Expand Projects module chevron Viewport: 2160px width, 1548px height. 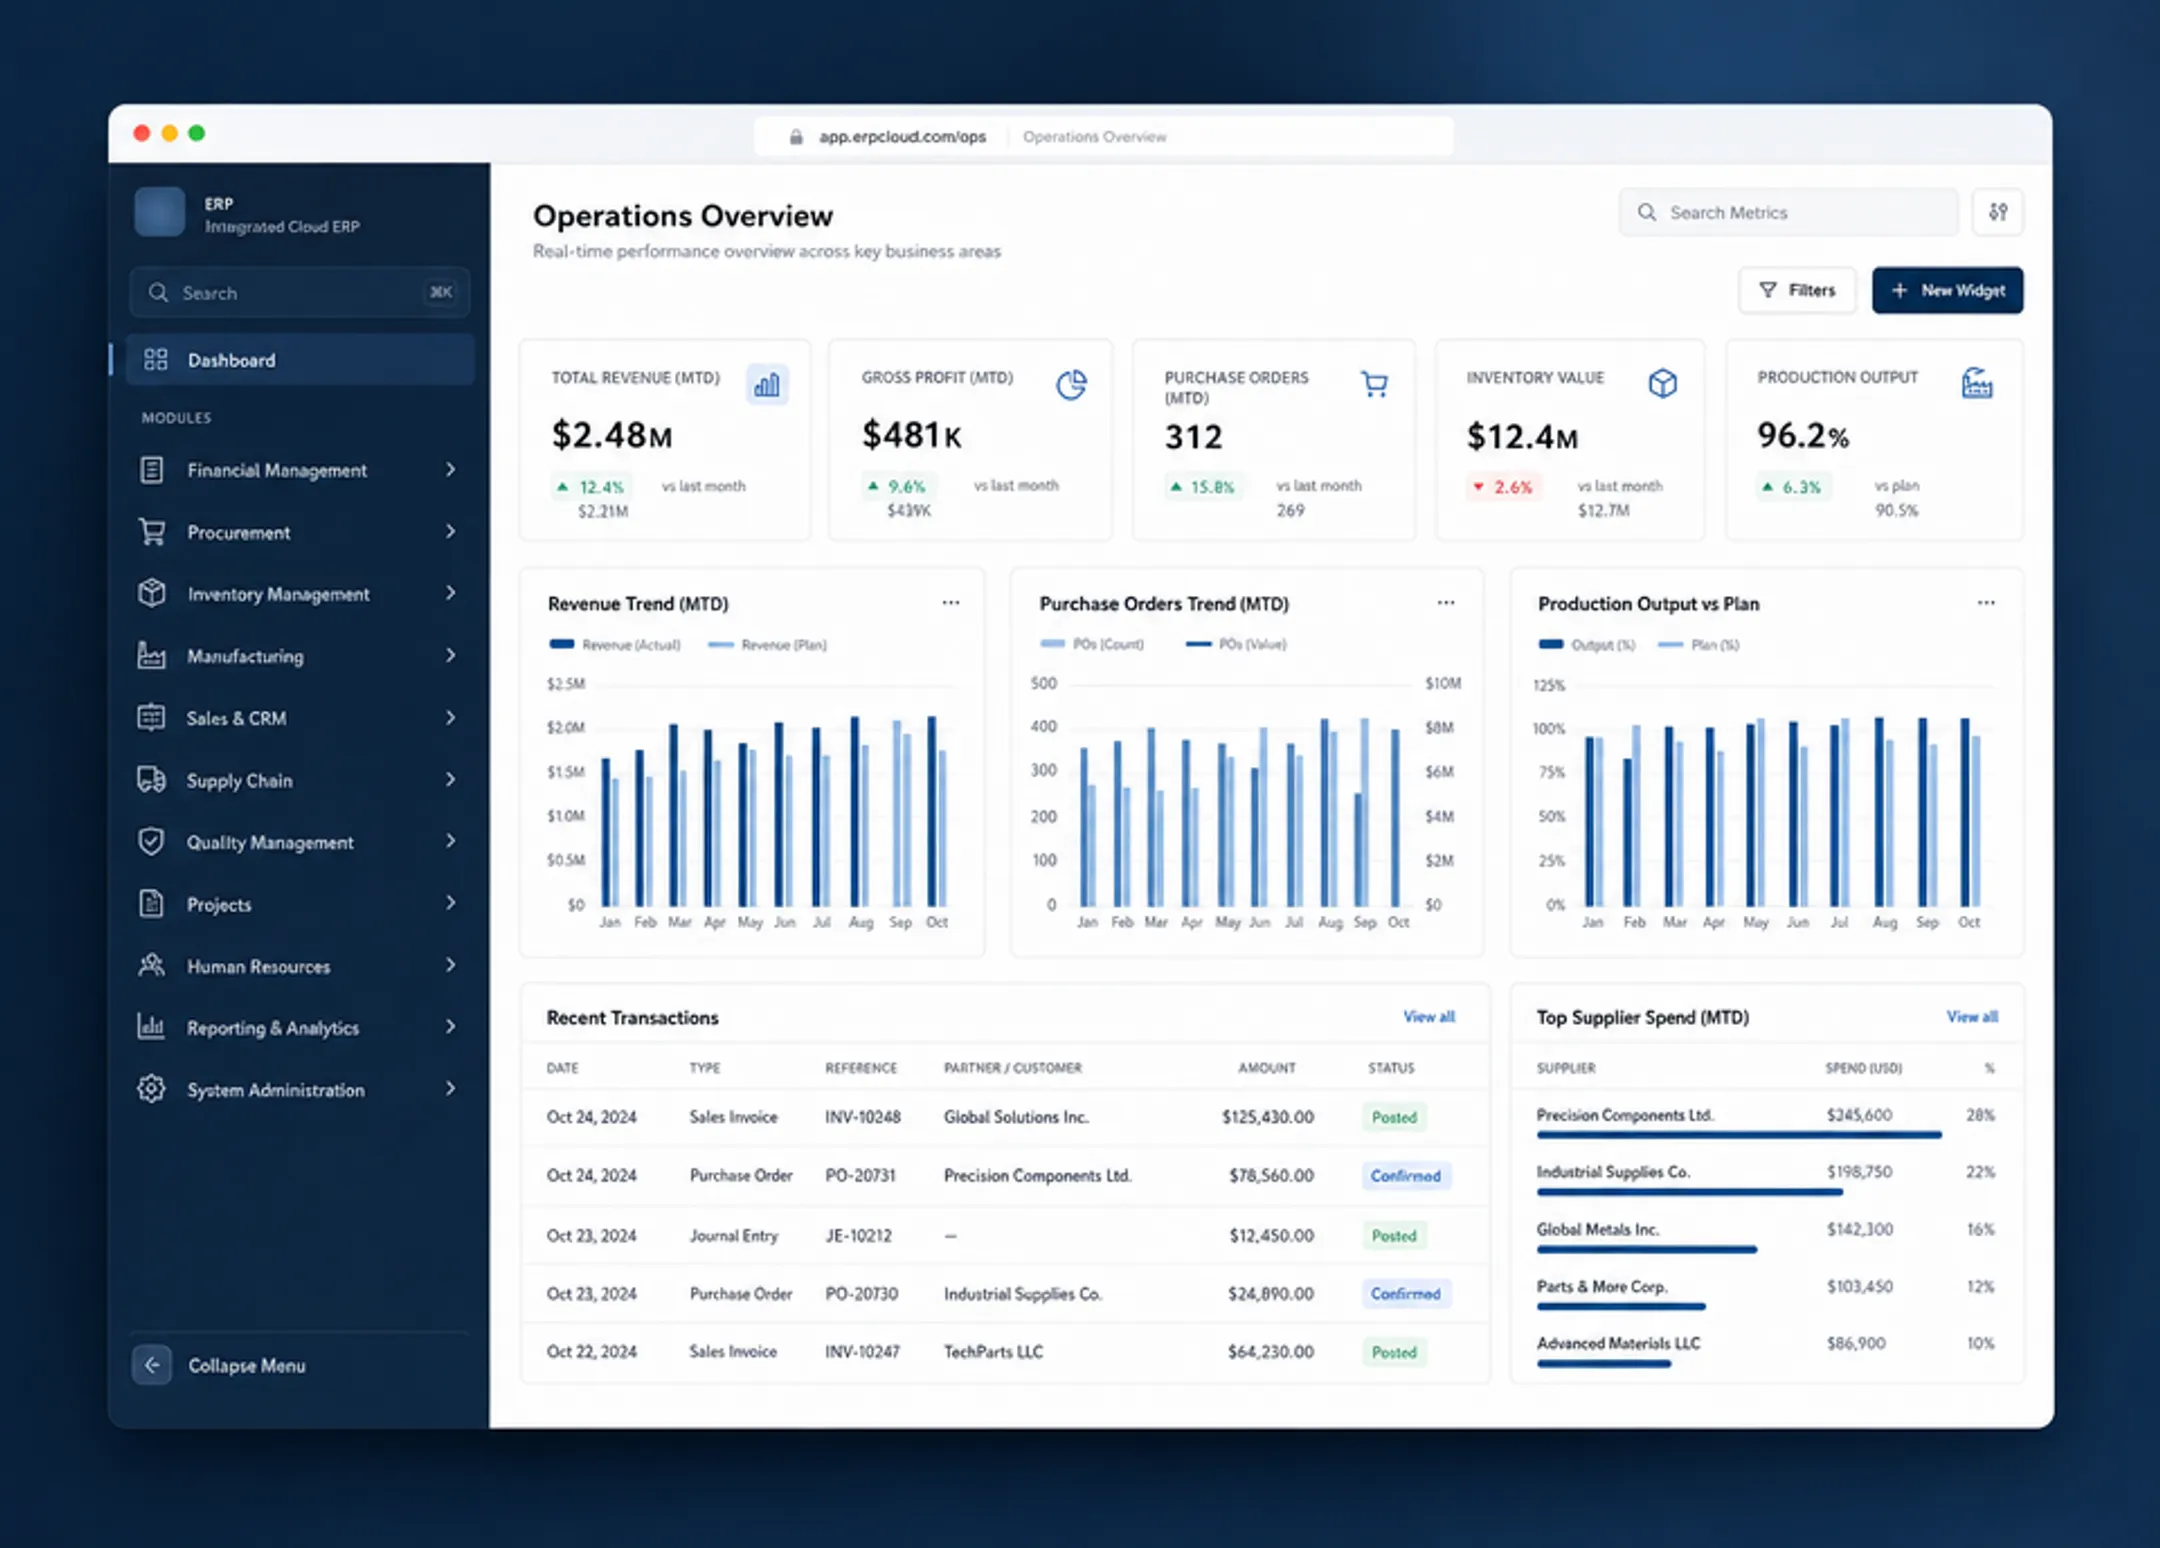(451, 903)
